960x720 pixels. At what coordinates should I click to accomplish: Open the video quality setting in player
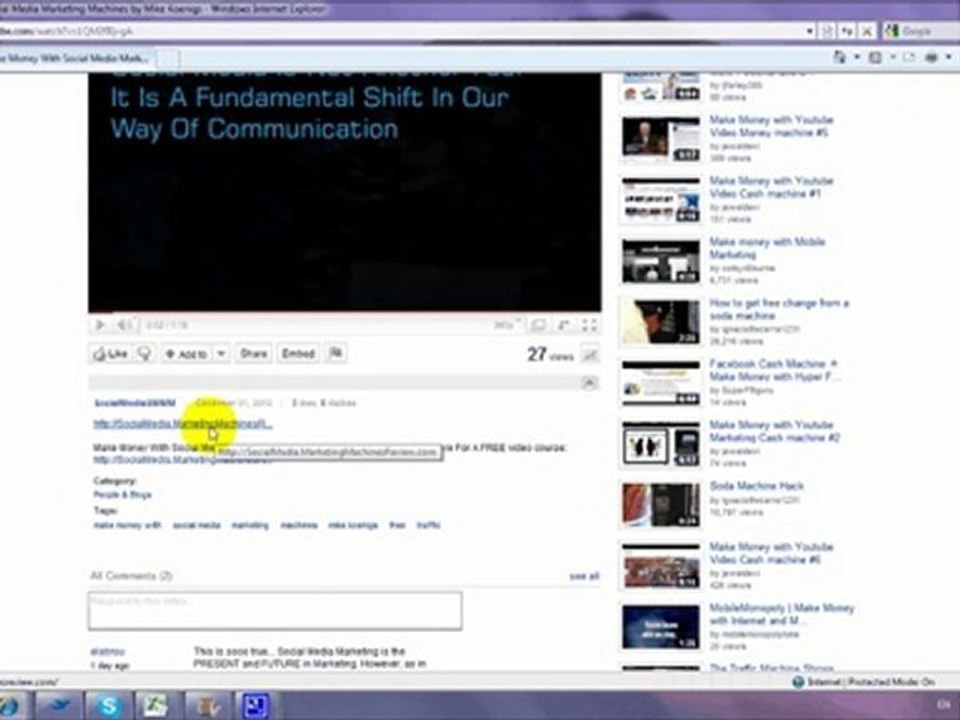coord(506,324)
